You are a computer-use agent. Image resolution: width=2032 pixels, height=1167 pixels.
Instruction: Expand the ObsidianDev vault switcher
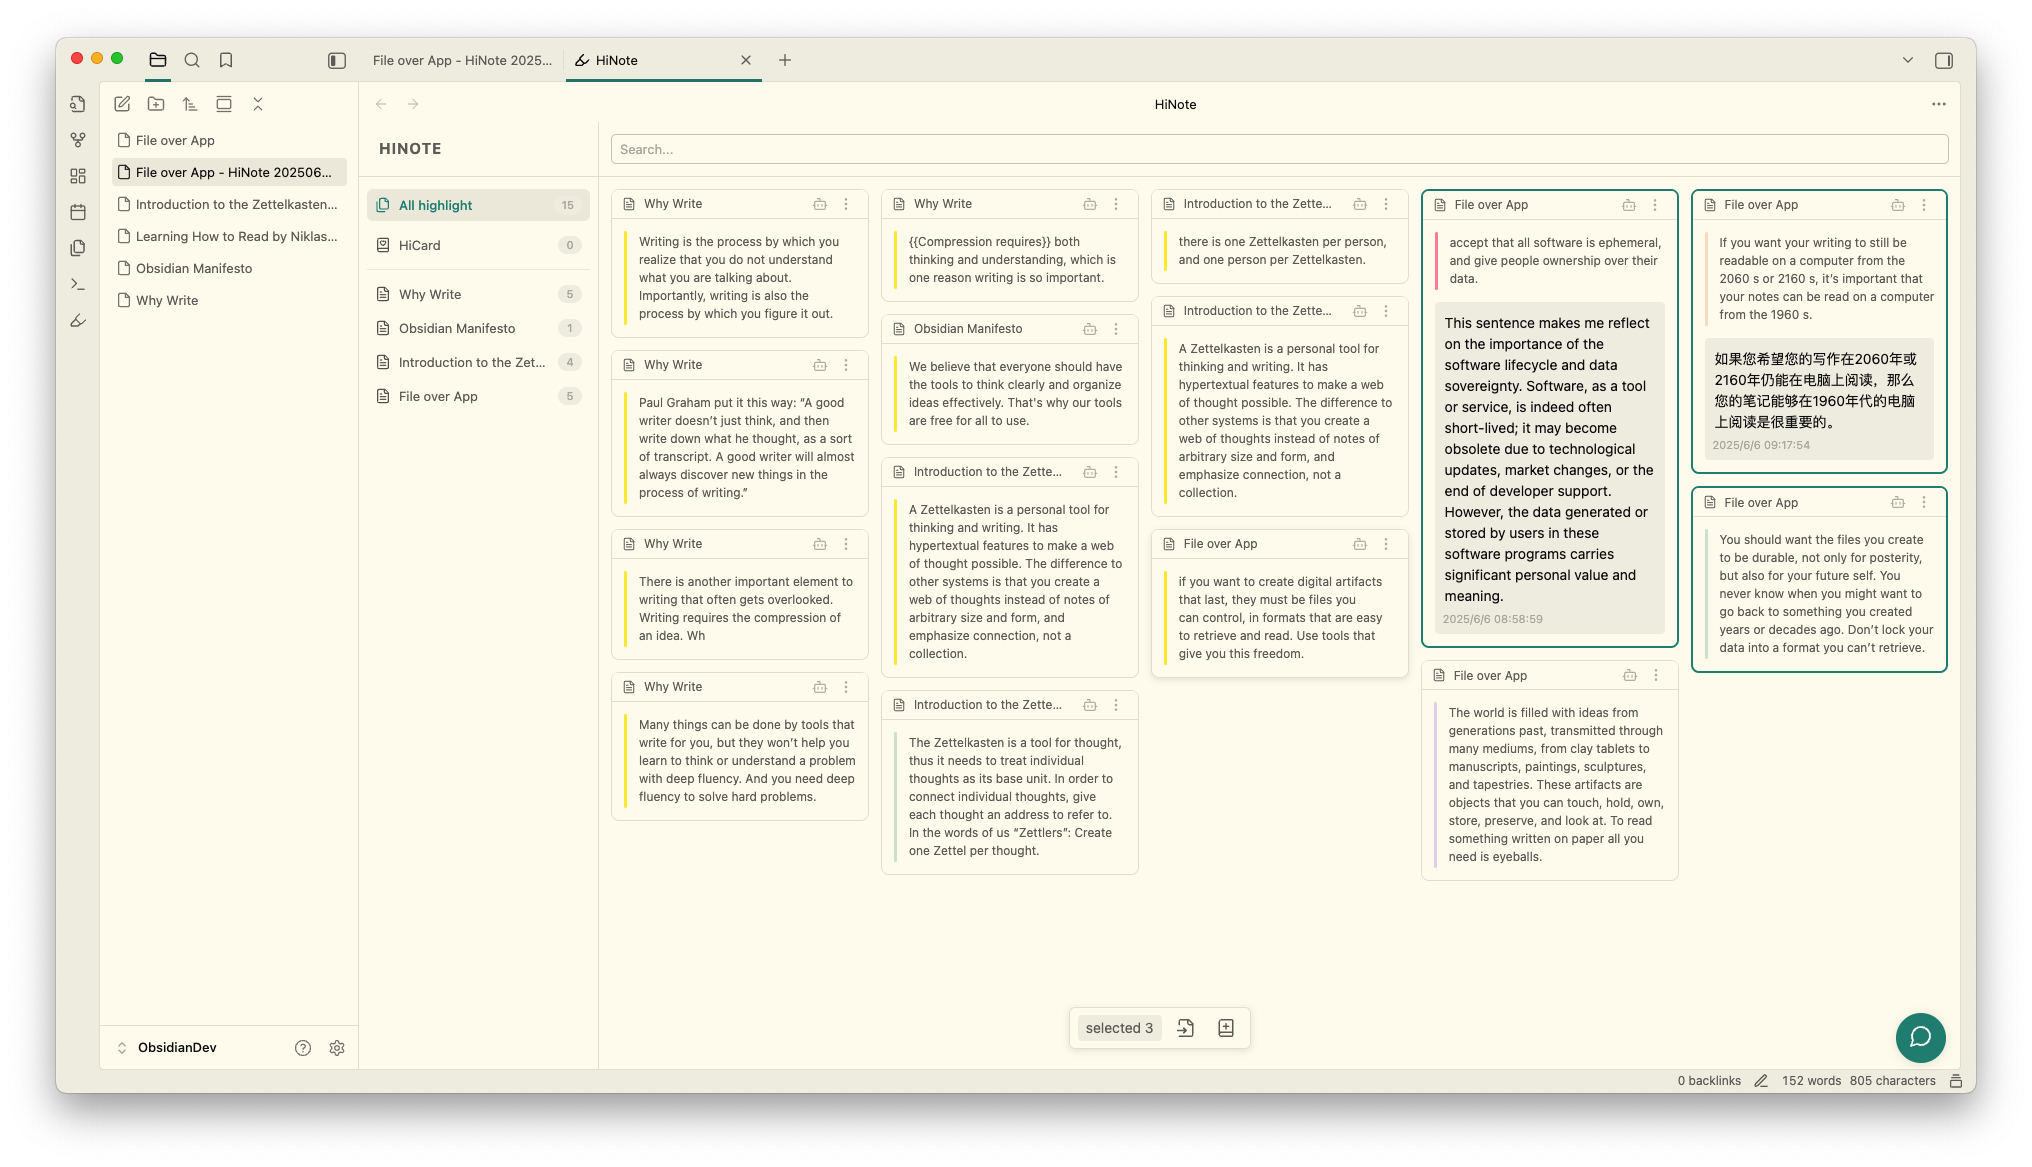click(122, 1048)
